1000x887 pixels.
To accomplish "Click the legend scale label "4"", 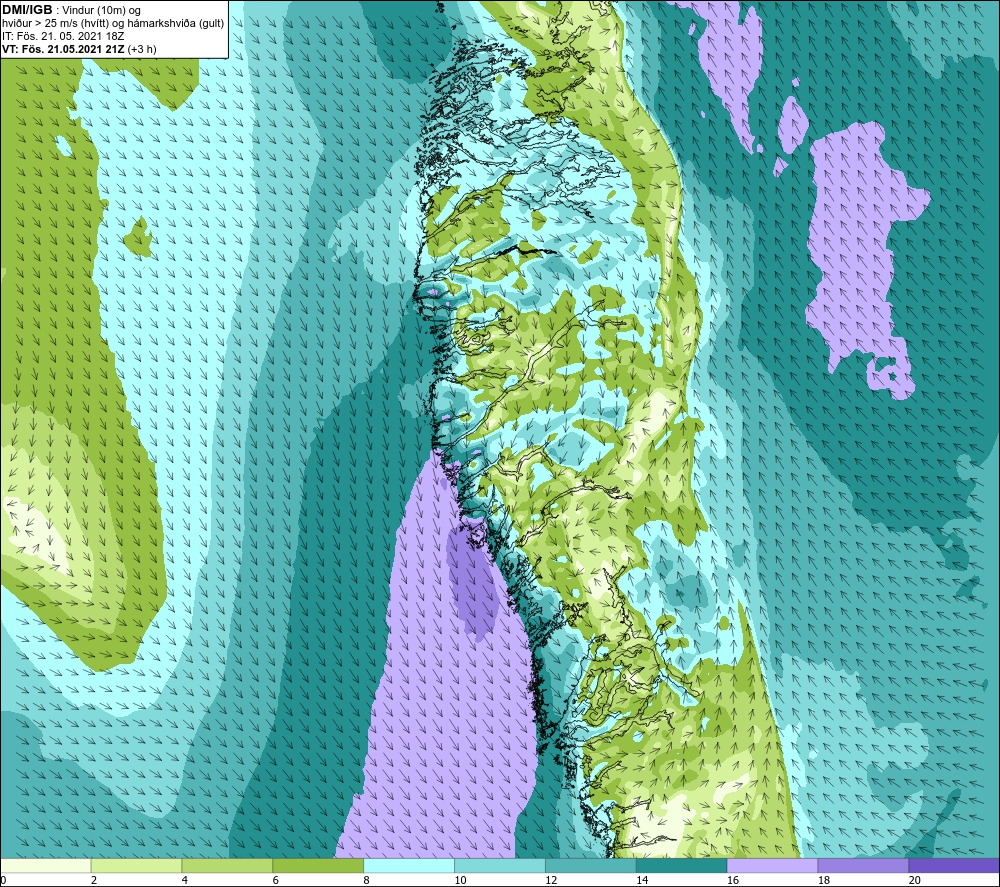I will [185, 880].
